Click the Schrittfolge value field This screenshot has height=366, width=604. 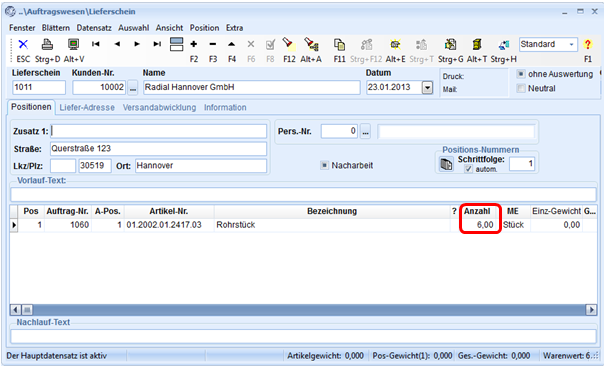click(522, 164)
